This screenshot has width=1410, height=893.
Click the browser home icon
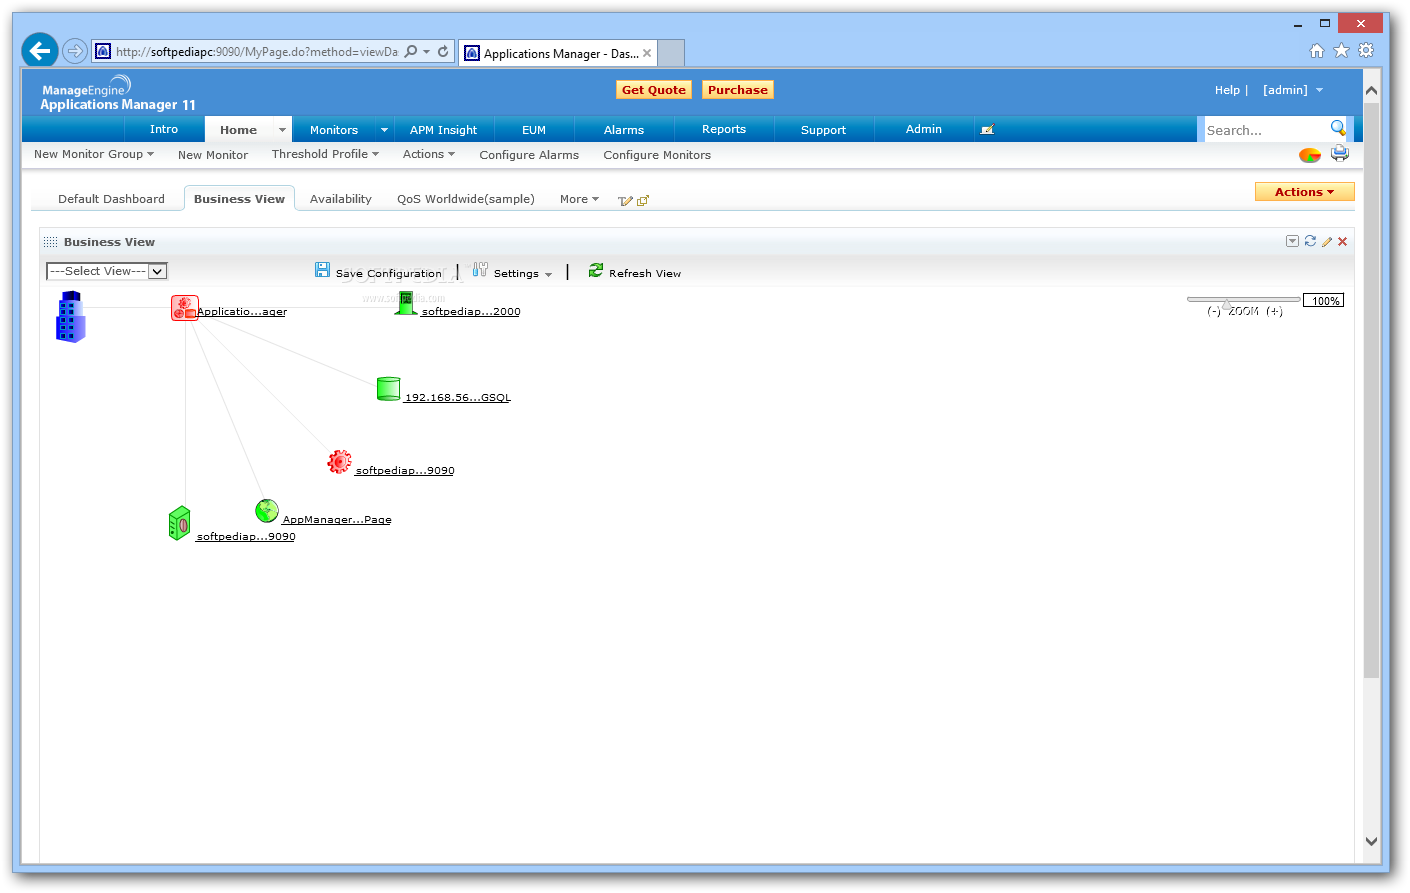(x=1317, y=51)
